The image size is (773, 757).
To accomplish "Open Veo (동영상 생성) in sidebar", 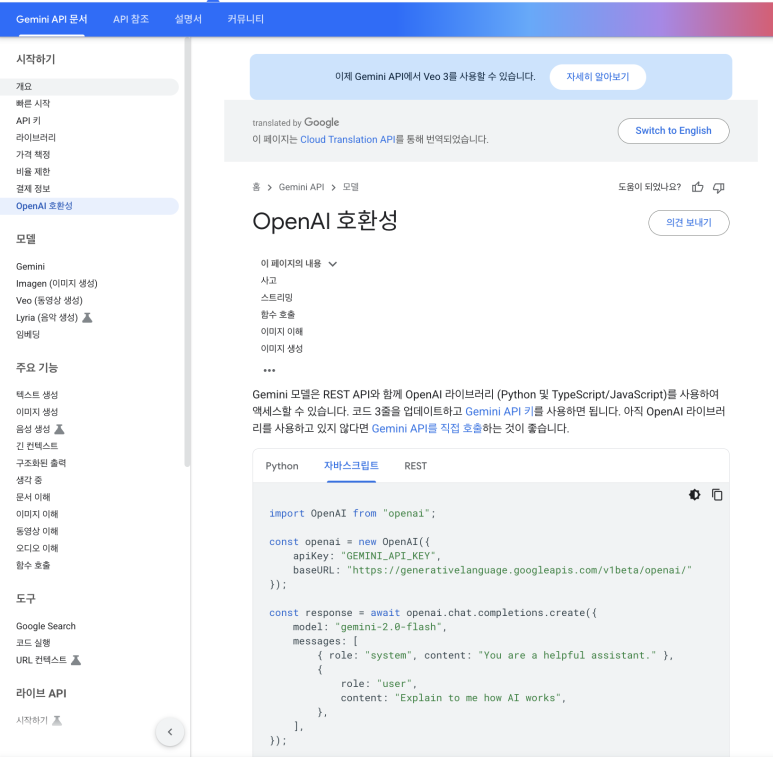I will [x=49, y=301].
